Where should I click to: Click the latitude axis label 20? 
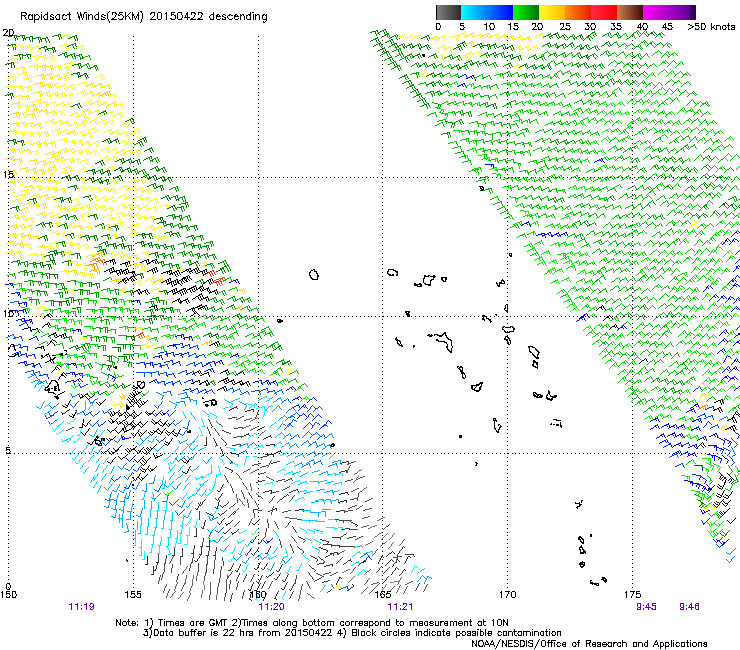coord(8,33)
